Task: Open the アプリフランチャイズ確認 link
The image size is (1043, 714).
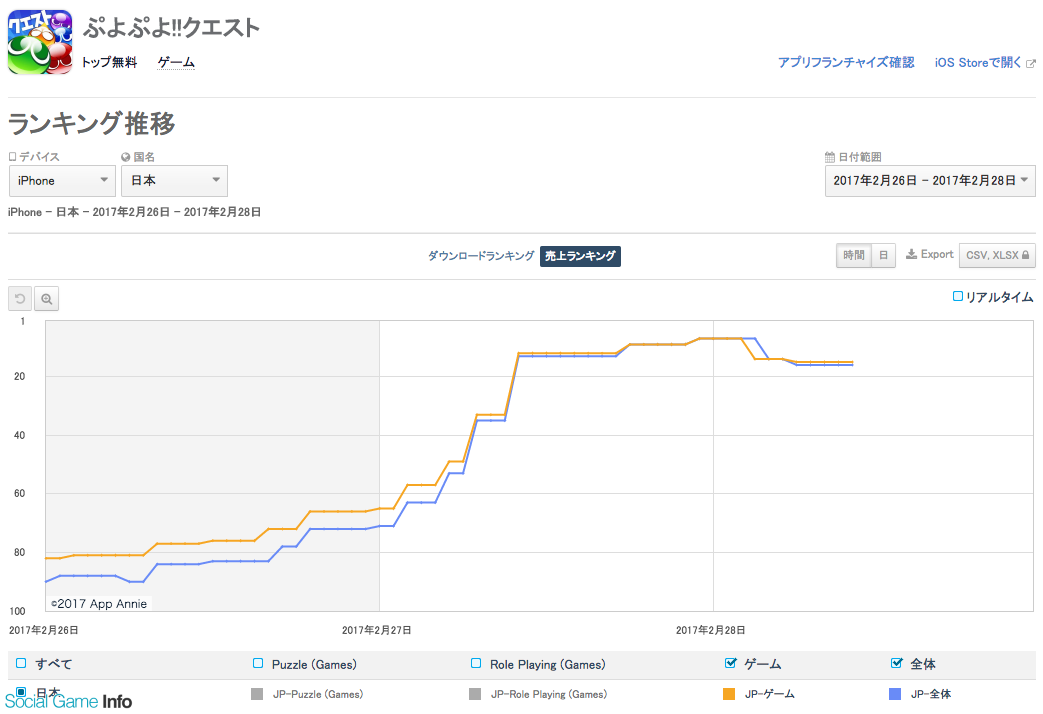Action: 846,63
